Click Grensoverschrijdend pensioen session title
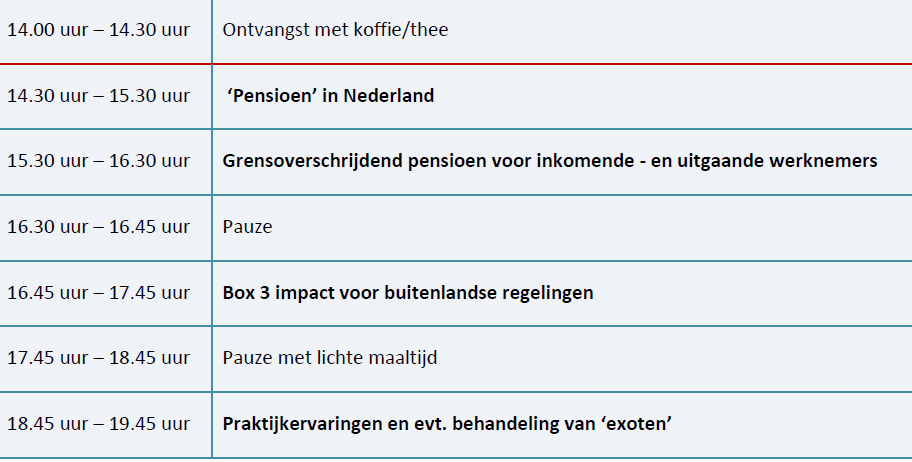The height and width of the screenshot is (462, 912). point(549,161)
